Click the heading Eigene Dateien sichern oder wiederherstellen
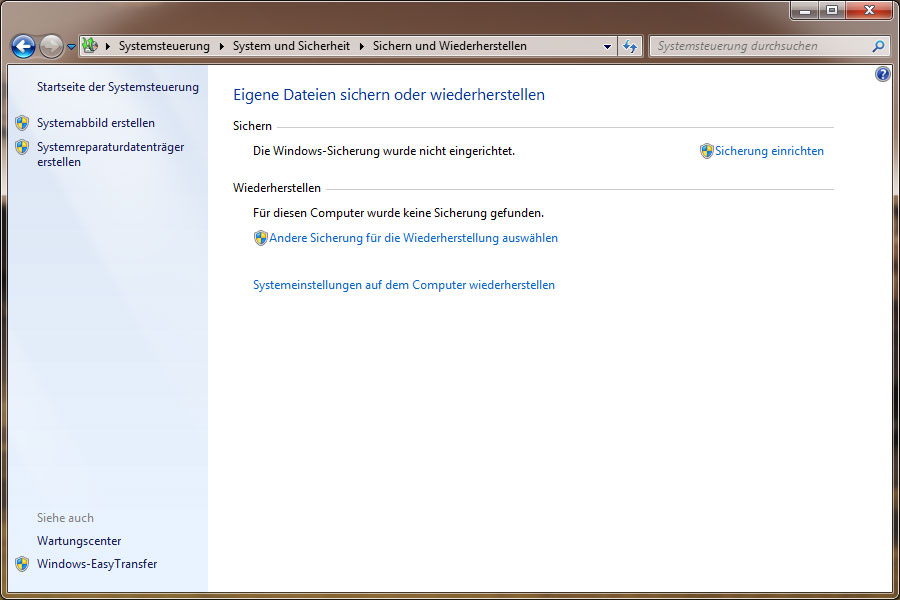The height and width of the screenshot is (600, 900). [389, 95]
